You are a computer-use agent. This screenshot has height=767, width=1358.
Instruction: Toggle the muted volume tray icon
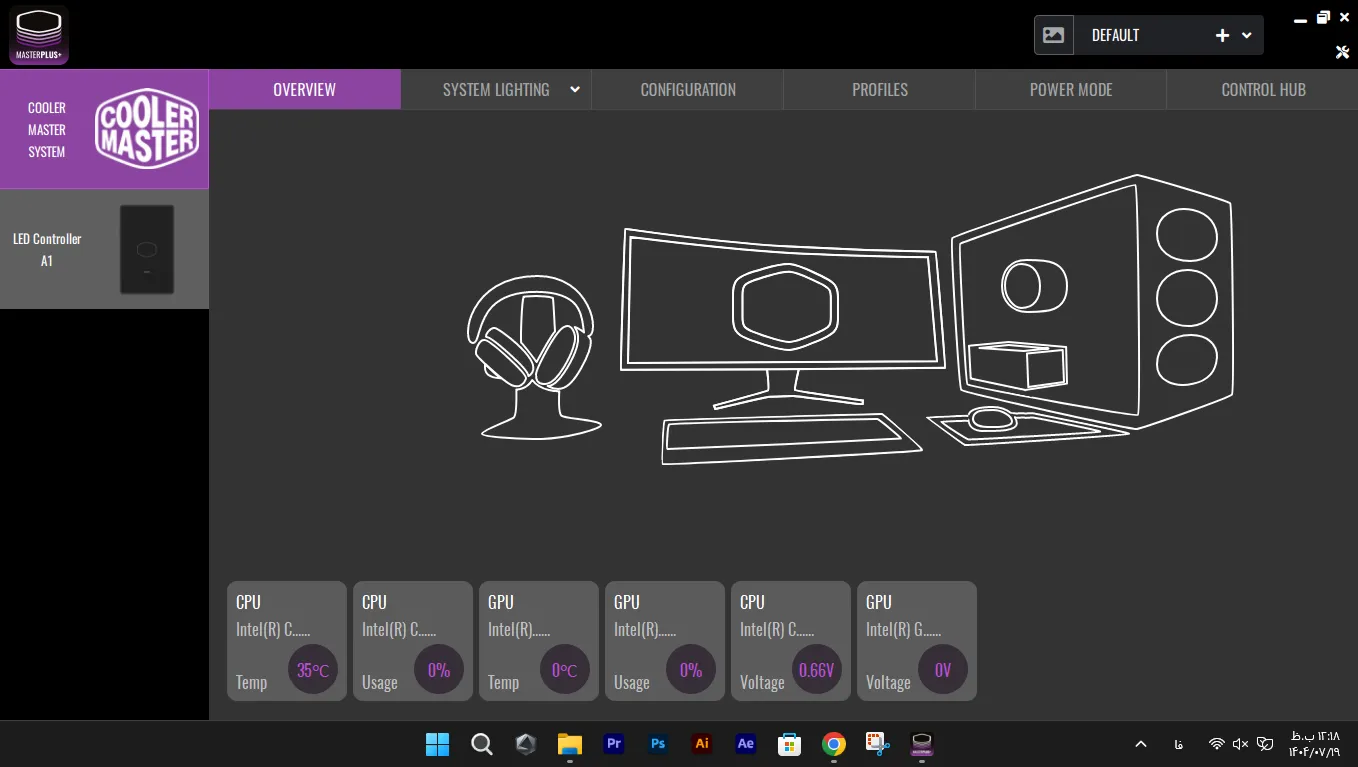click(1241, 744)
